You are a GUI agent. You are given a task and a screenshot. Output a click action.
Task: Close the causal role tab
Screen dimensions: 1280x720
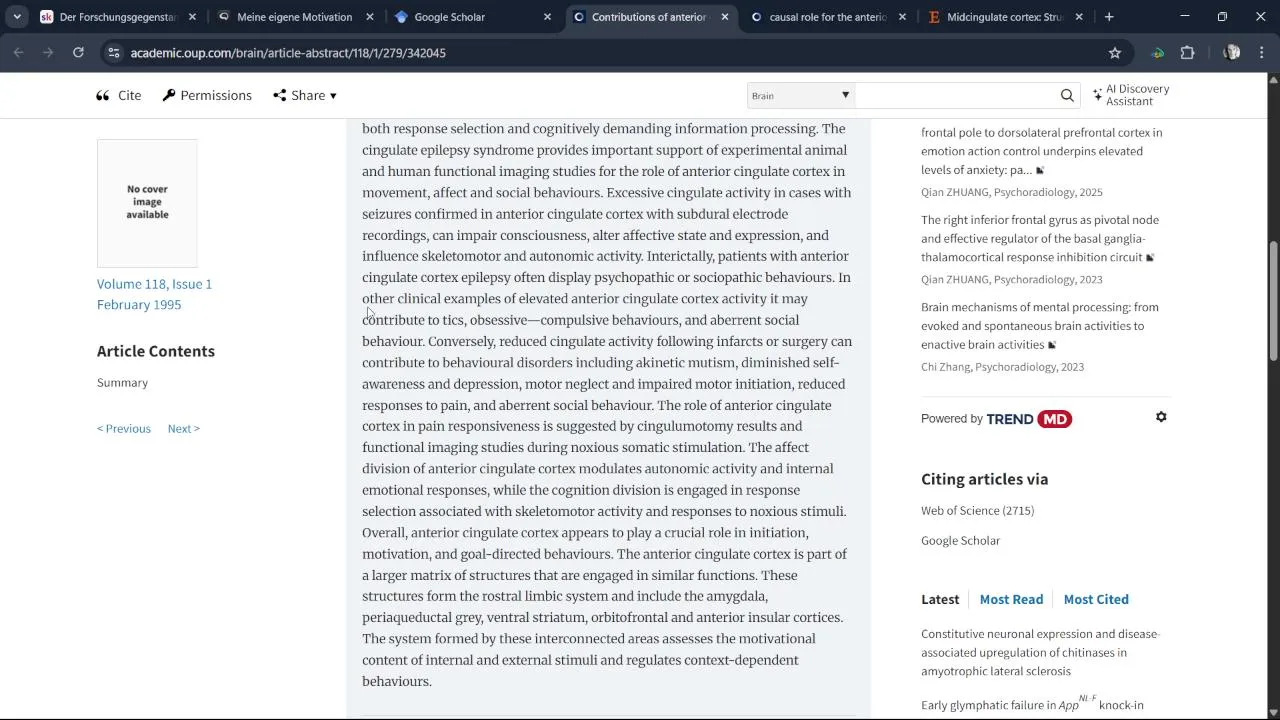tap(903, 17)
